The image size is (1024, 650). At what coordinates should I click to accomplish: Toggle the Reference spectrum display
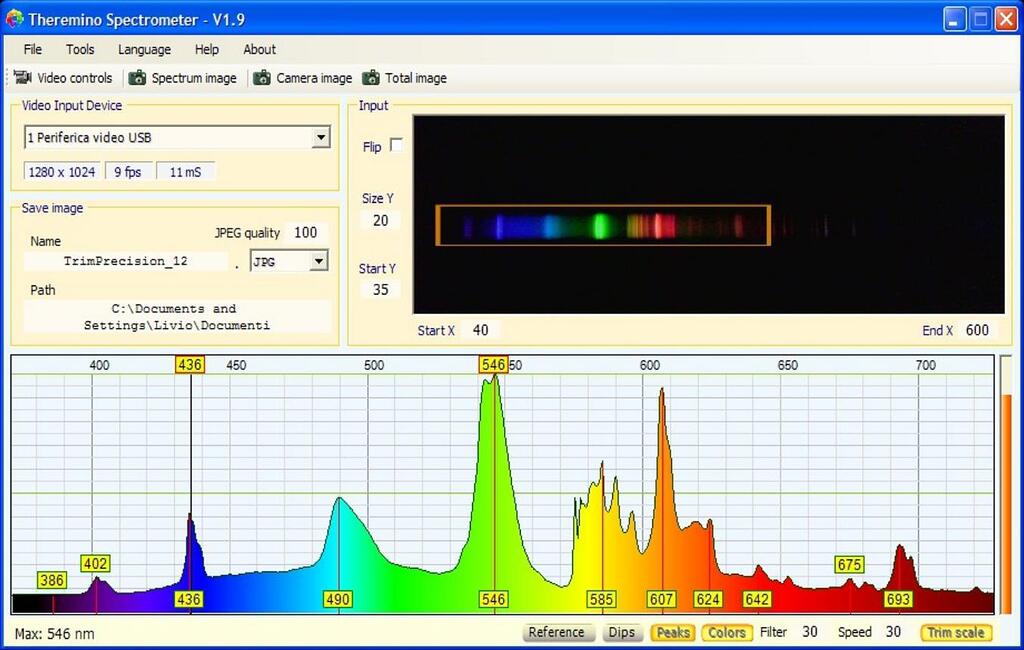(x=558, y=632)
